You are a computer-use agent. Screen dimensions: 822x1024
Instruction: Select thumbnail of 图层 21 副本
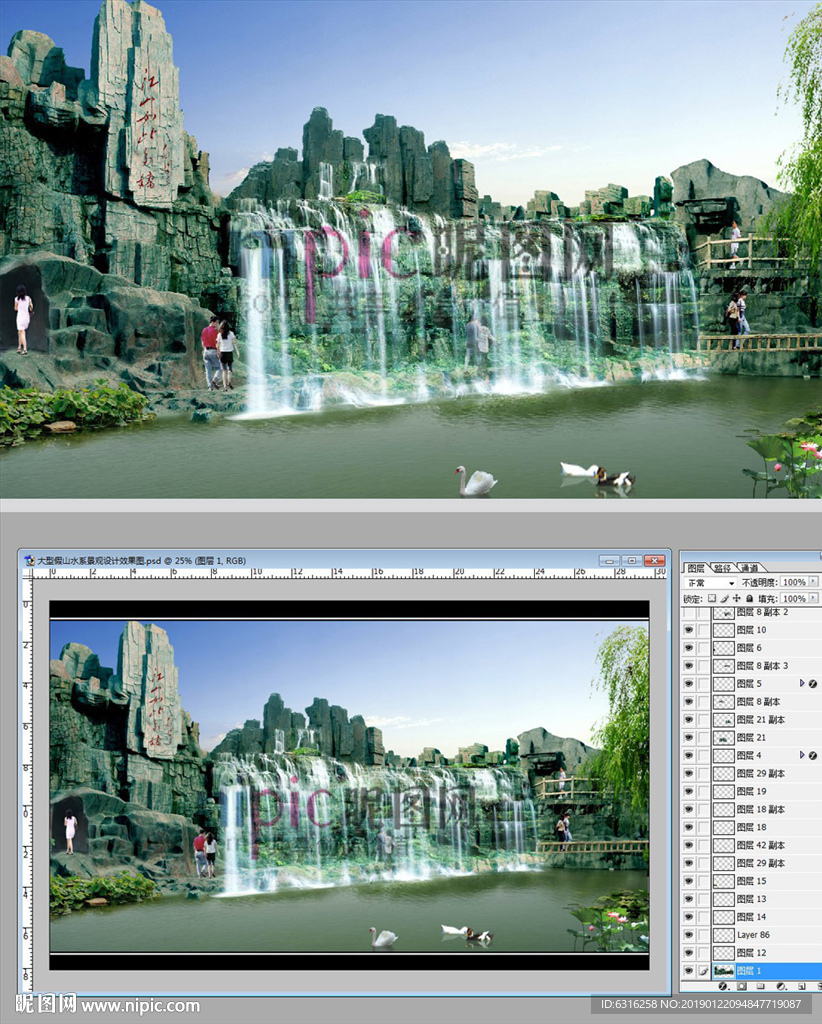coord(723,720)
